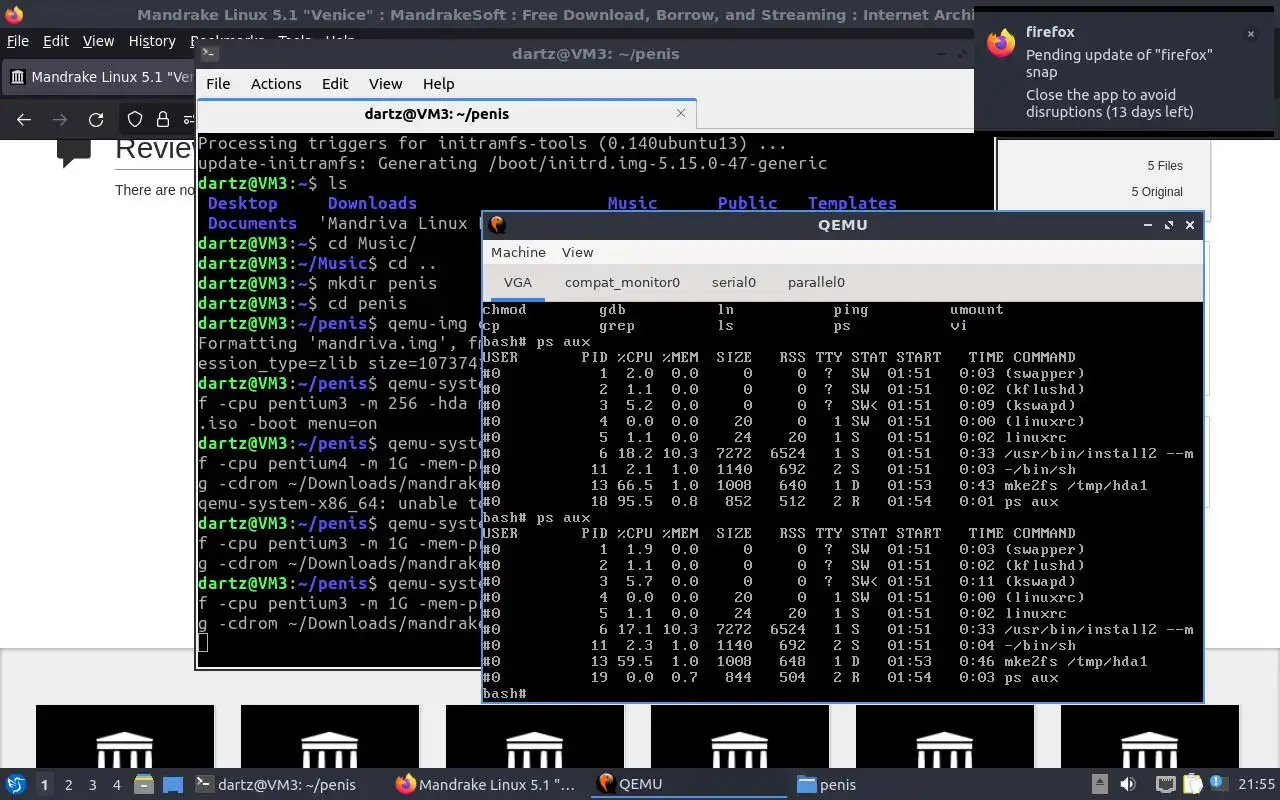Click the Reviews speech-bubble icon on archive page
Viewport: 1280px width, 800px height.
75,152
